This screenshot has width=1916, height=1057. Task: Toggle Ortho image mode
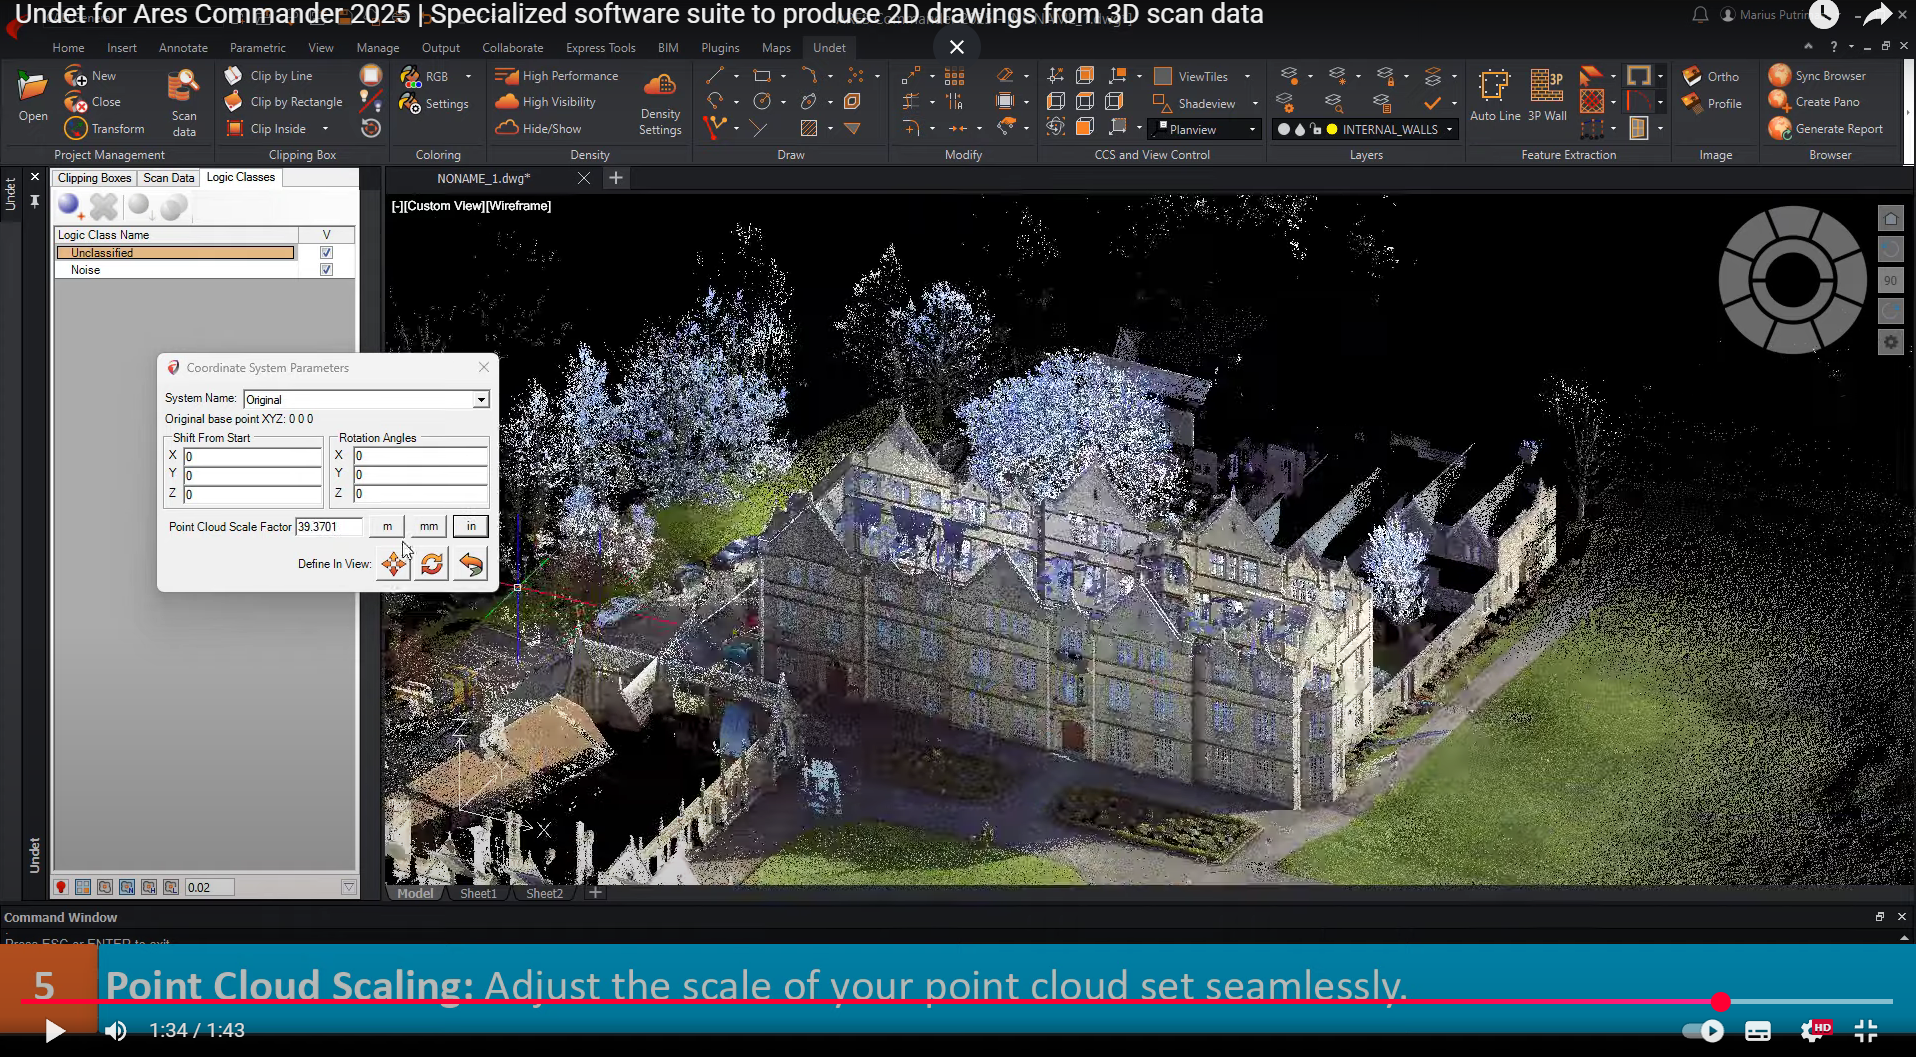click(1711, 76)
